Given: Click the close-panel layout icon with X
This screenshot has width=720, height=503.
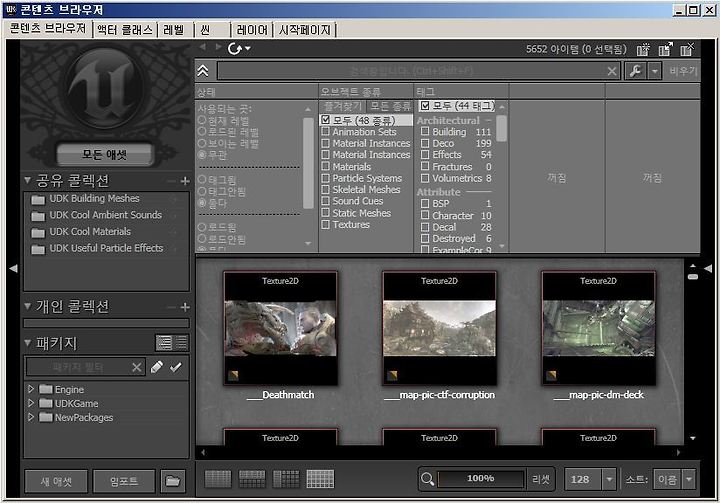Looking at the screenshot, I should click(x=687, y=49).
